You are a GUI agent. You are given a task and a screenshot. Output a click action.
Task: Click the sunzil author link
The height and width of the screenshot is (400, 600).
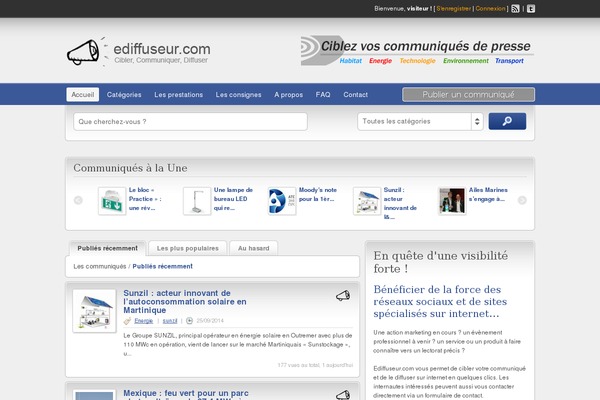pyautogui.click(x=170, y=321)
